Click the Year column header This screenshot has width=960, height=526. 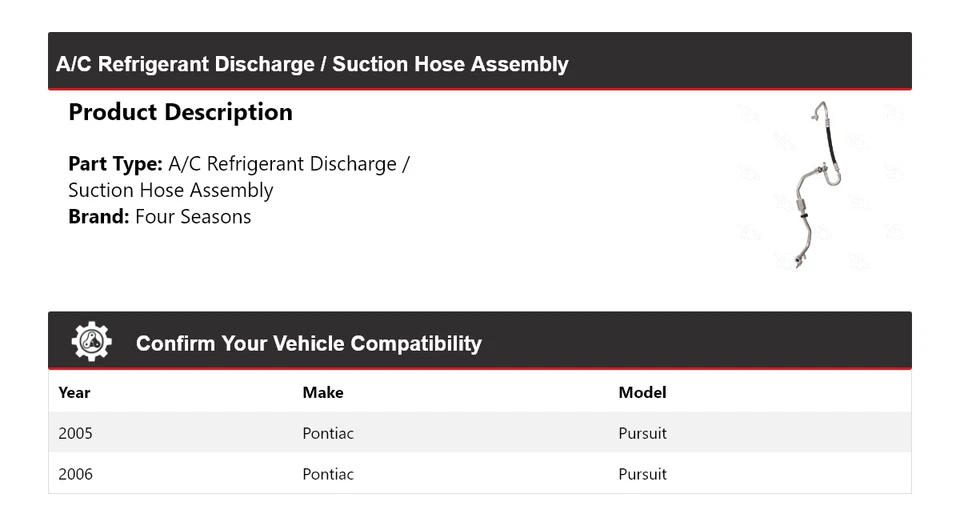tap(74, 393)
